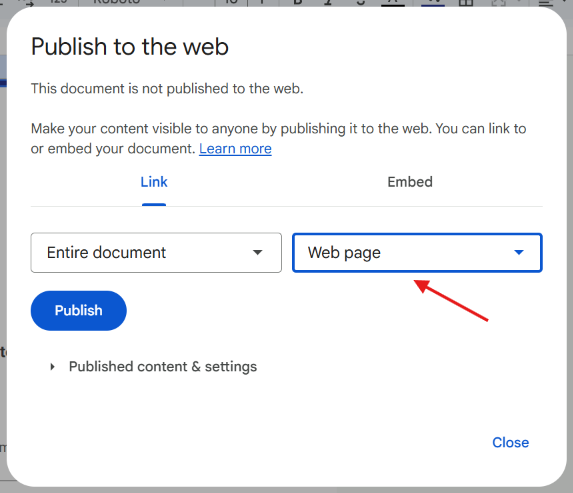
Task: Open the Entire document dropdown
Action: [156, 253]
